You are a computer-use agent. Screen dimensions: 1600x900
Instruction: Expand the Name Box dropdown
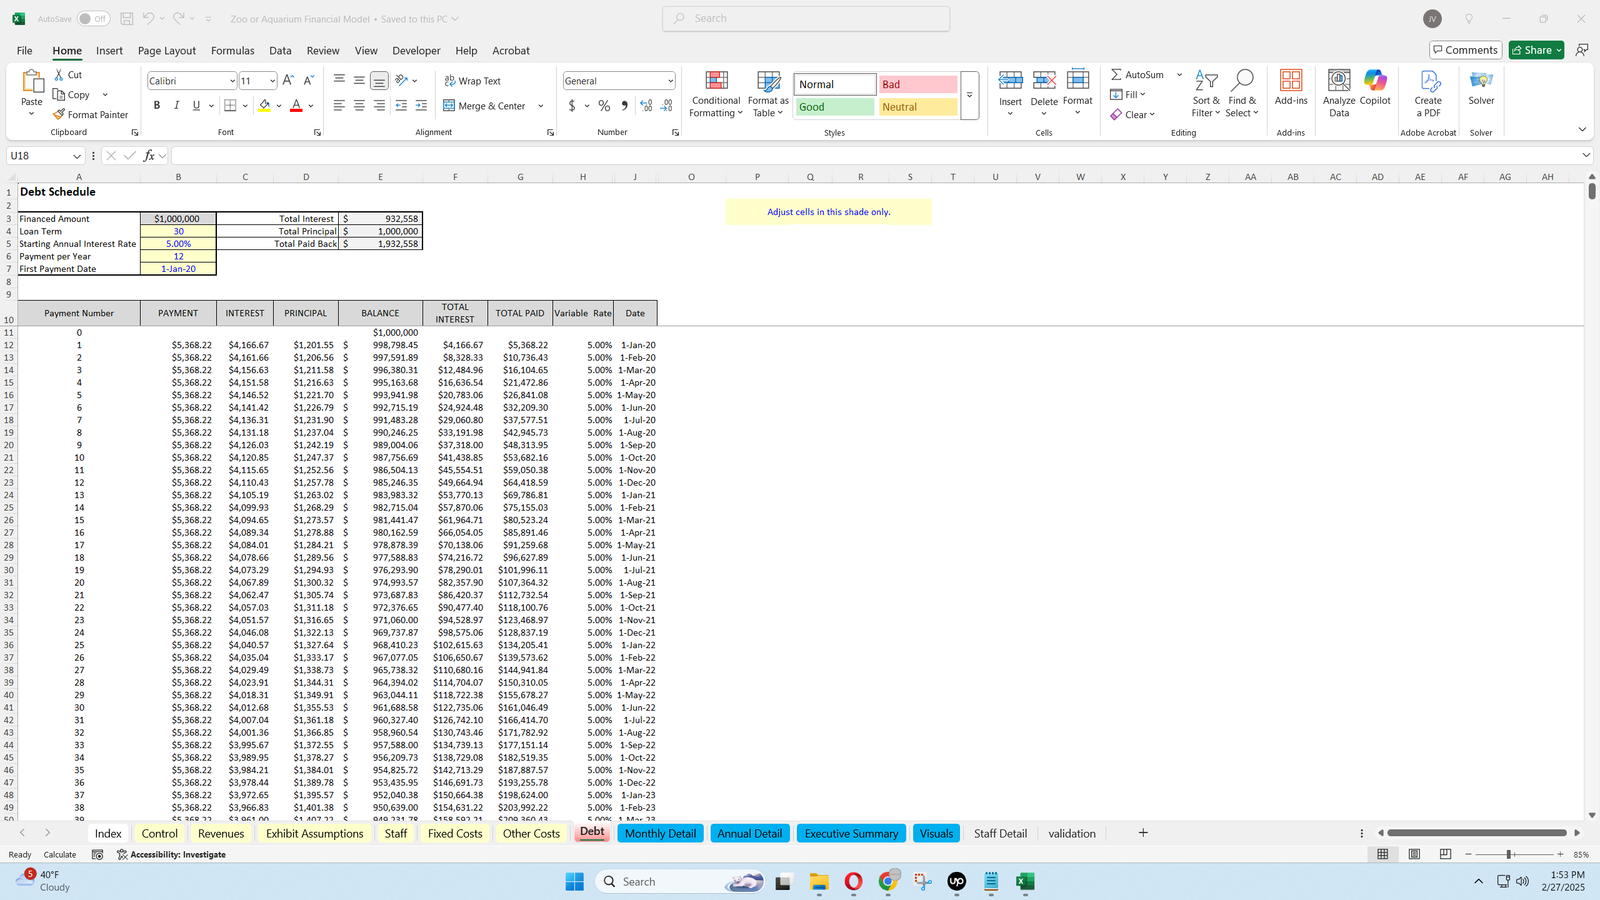77,156
